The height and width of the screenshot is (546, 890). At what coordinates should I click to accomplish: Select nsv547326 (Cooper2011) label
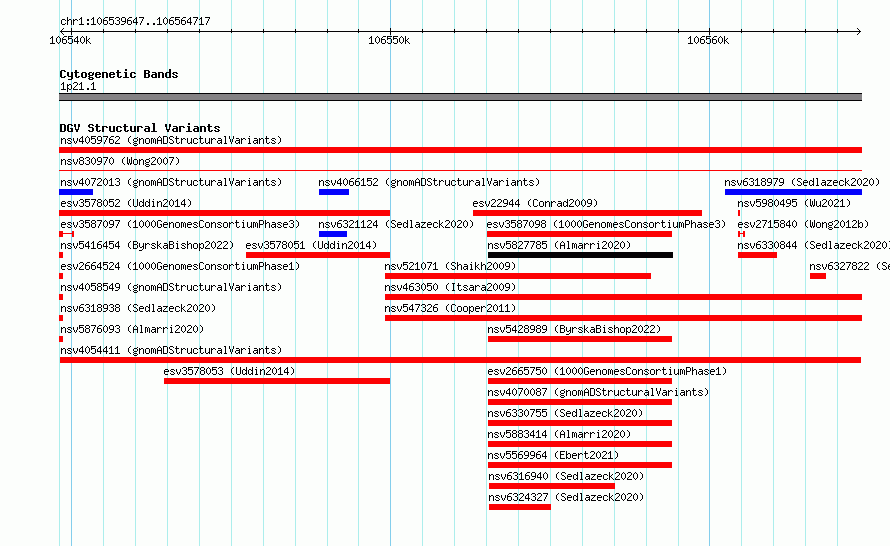tap(450, 308)
